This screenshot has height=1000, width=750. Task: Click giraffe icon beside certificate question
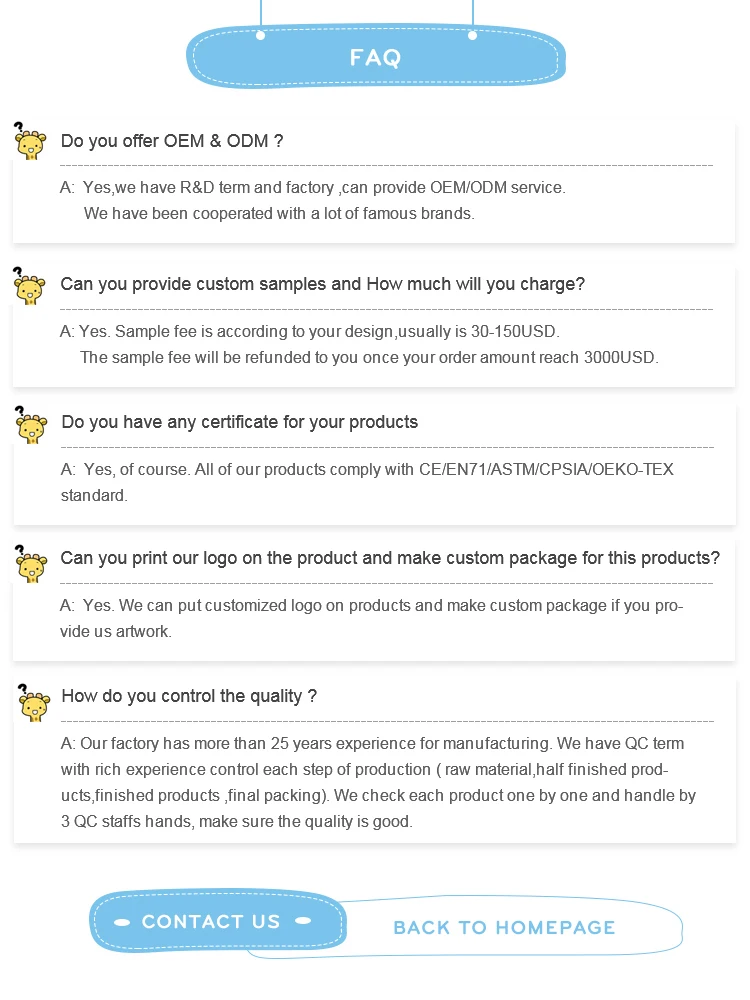coord(31,424)
